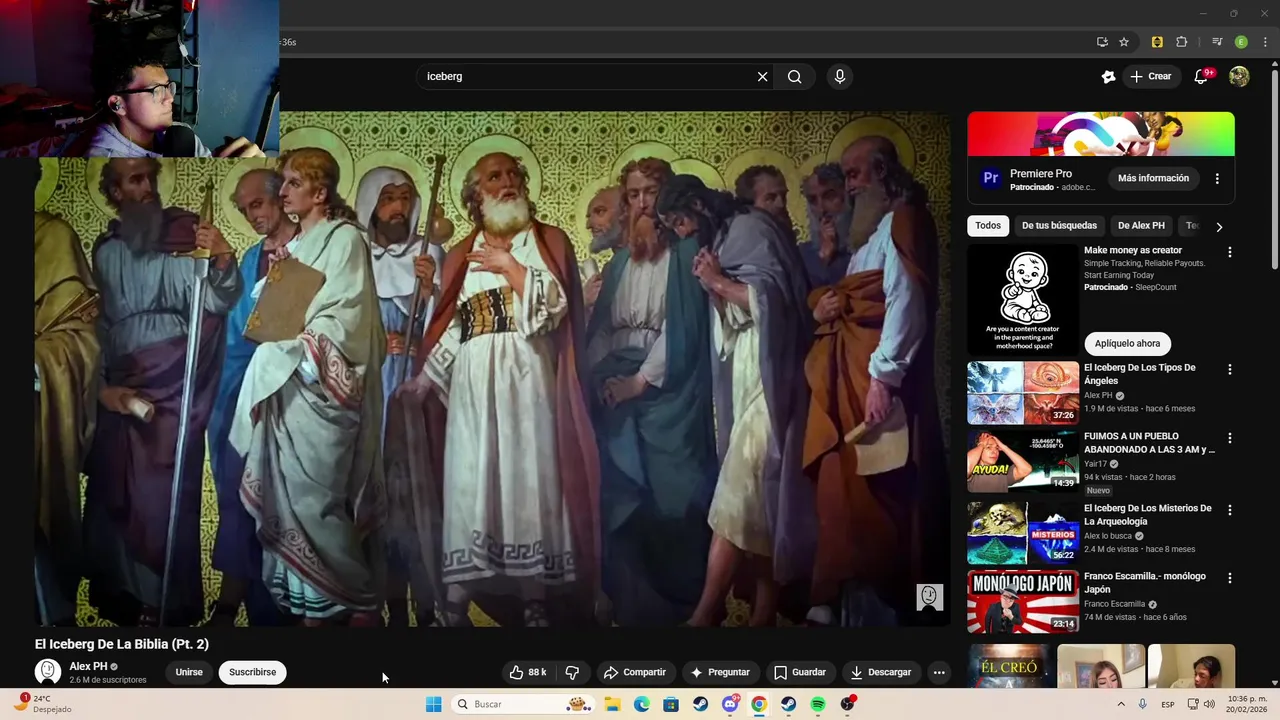1280x720 pixels.
Task: Open options for Franco Escamilla video
Action: (x=1230, y=578)
